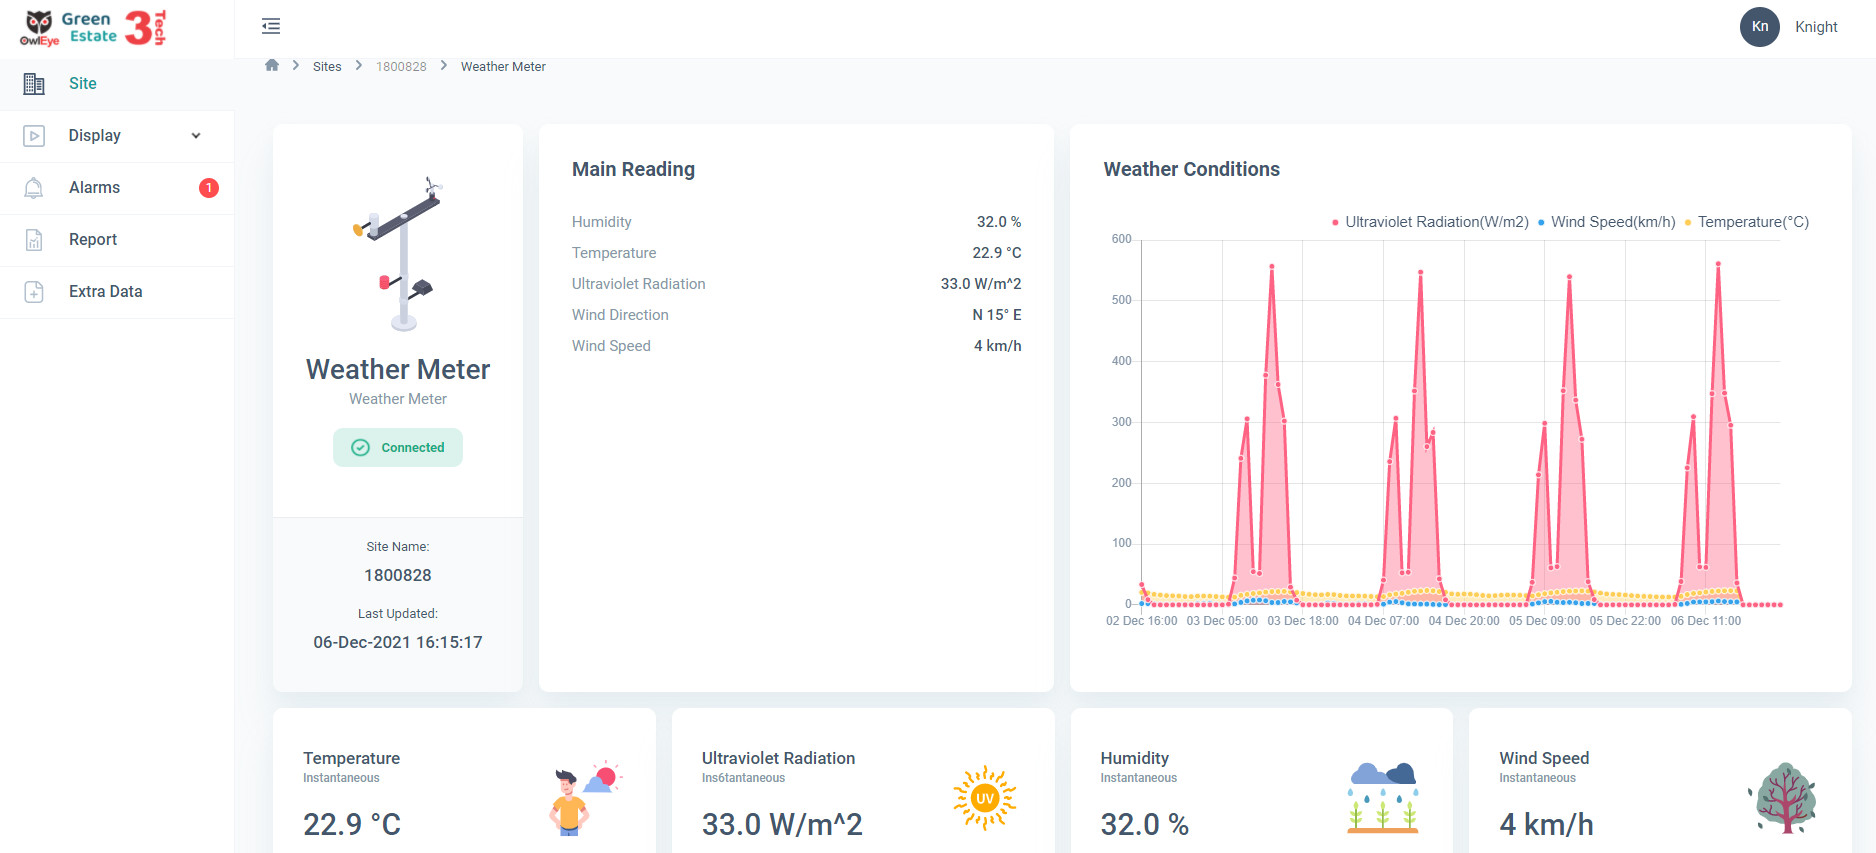Click the Extra Data file icon
The image size is (1876, 853).
point(34,292)
